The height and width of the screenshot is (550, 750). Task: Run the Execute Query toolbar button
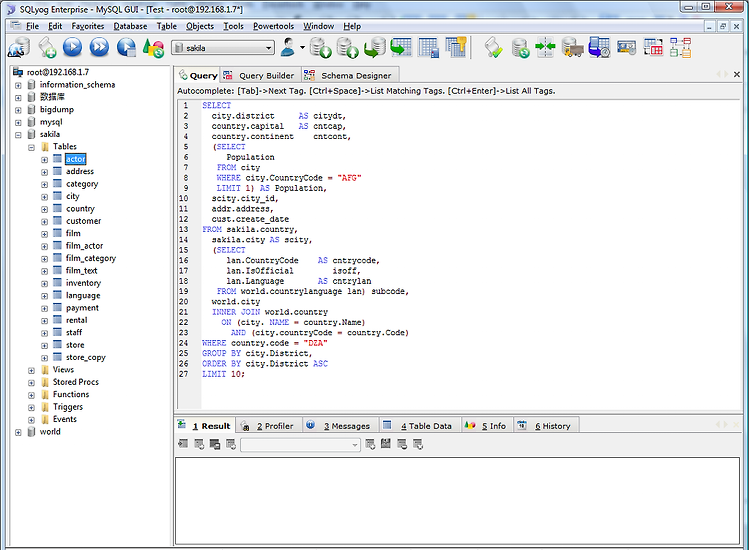[x=73, y=47]
